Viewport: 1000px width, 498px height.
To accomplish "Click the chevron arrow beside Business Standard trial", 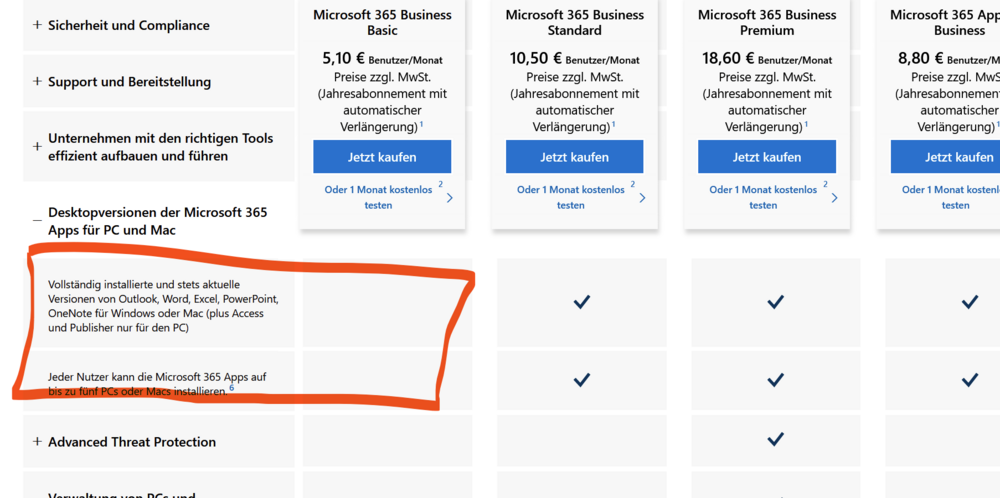I will point(641,198).
